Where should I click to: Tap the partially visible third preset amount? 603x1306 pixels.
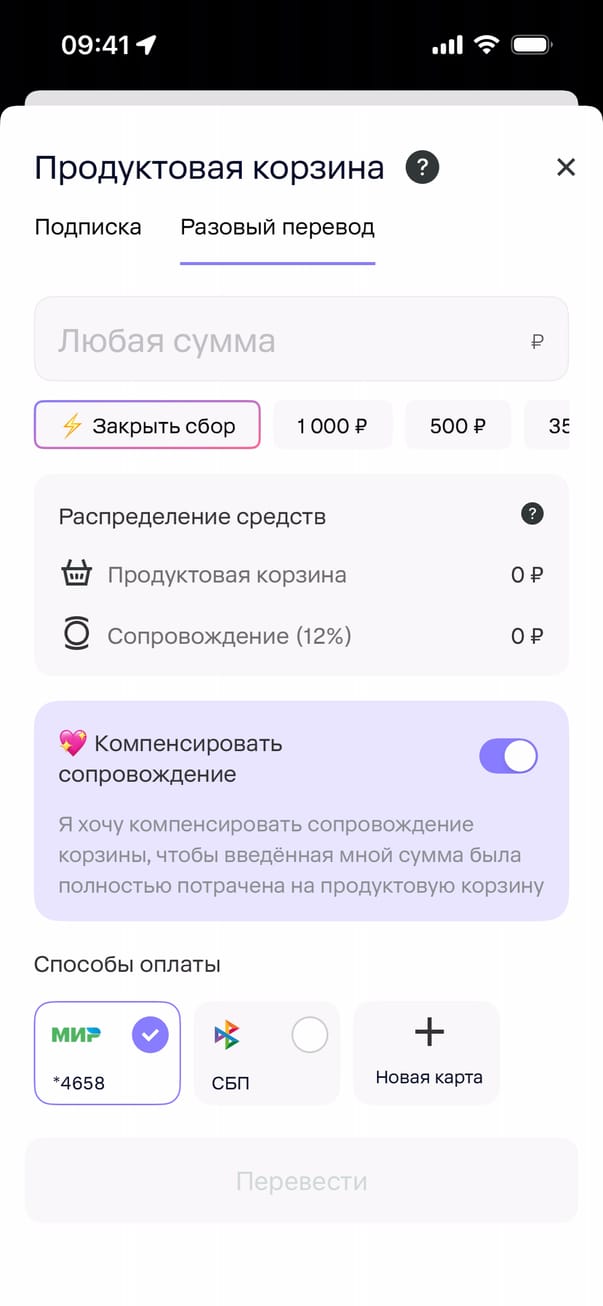click(x=556, y=426)
